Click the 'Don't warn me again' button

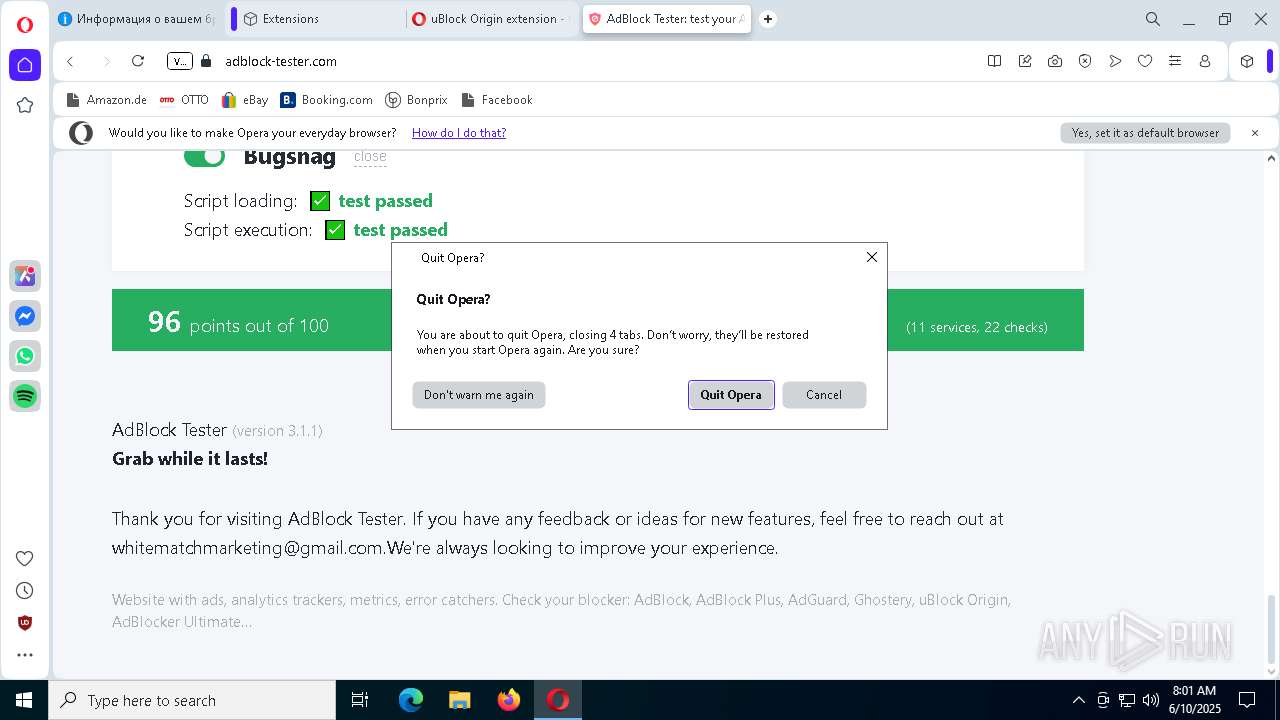point(479,395)
